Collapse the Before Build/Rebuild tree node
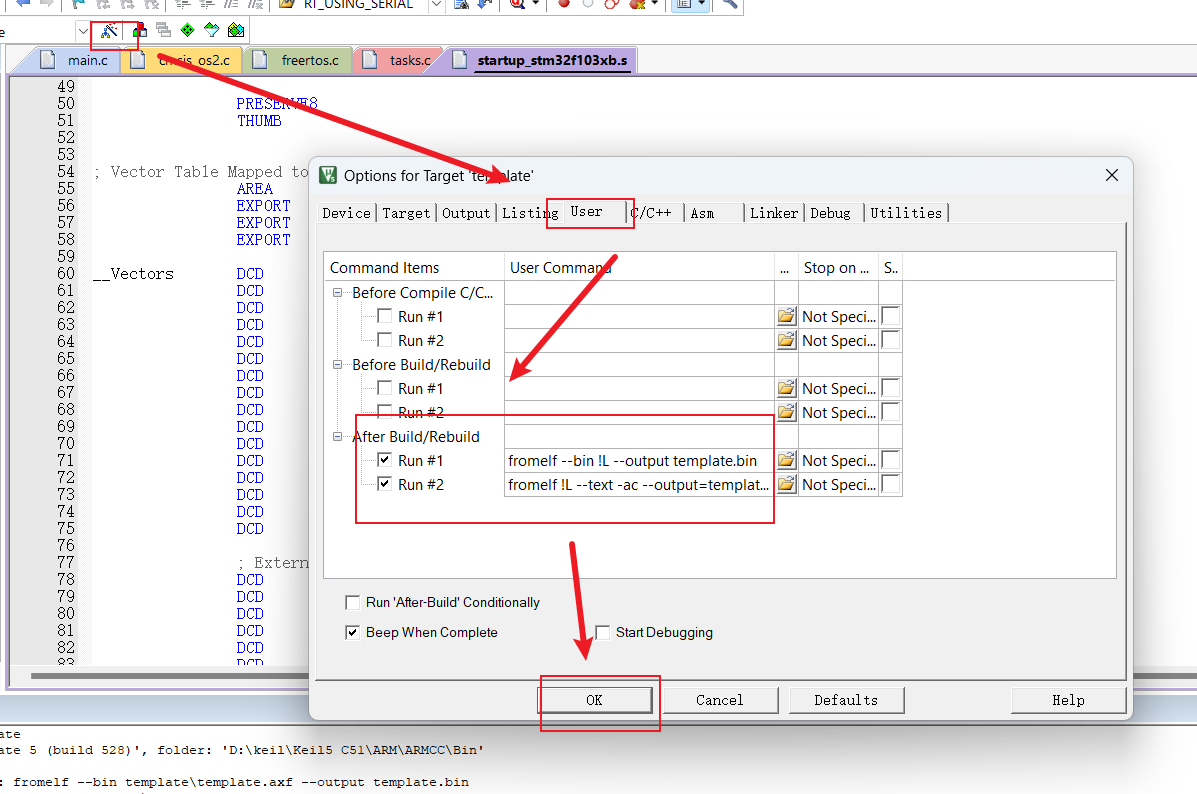The height and width of the screenshot is (794, 1197). click(x=337, y=364)
